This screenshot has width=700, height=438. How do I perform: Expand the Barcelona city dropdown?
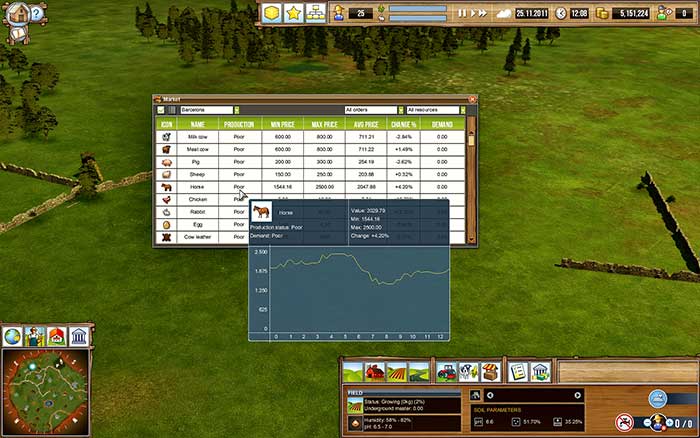coord(236,110)
